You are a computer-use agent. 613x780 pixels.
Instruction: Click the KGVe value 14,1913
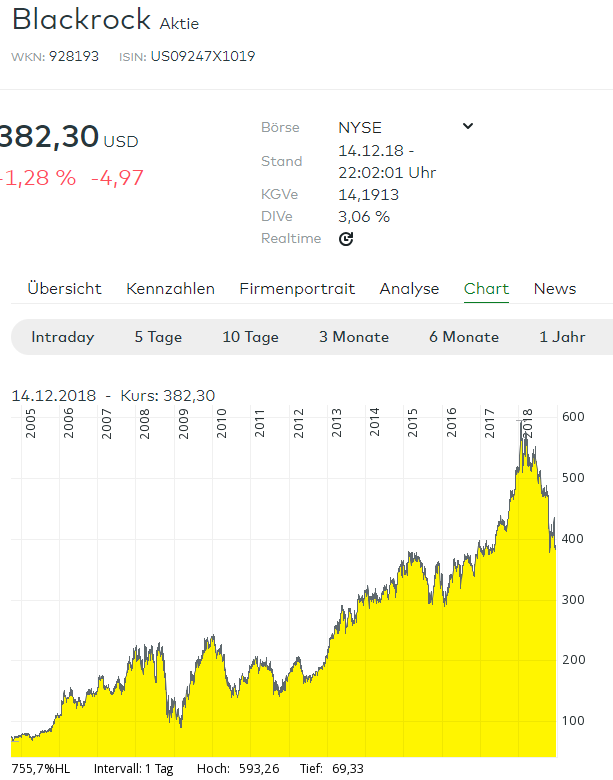pos(369,195)
